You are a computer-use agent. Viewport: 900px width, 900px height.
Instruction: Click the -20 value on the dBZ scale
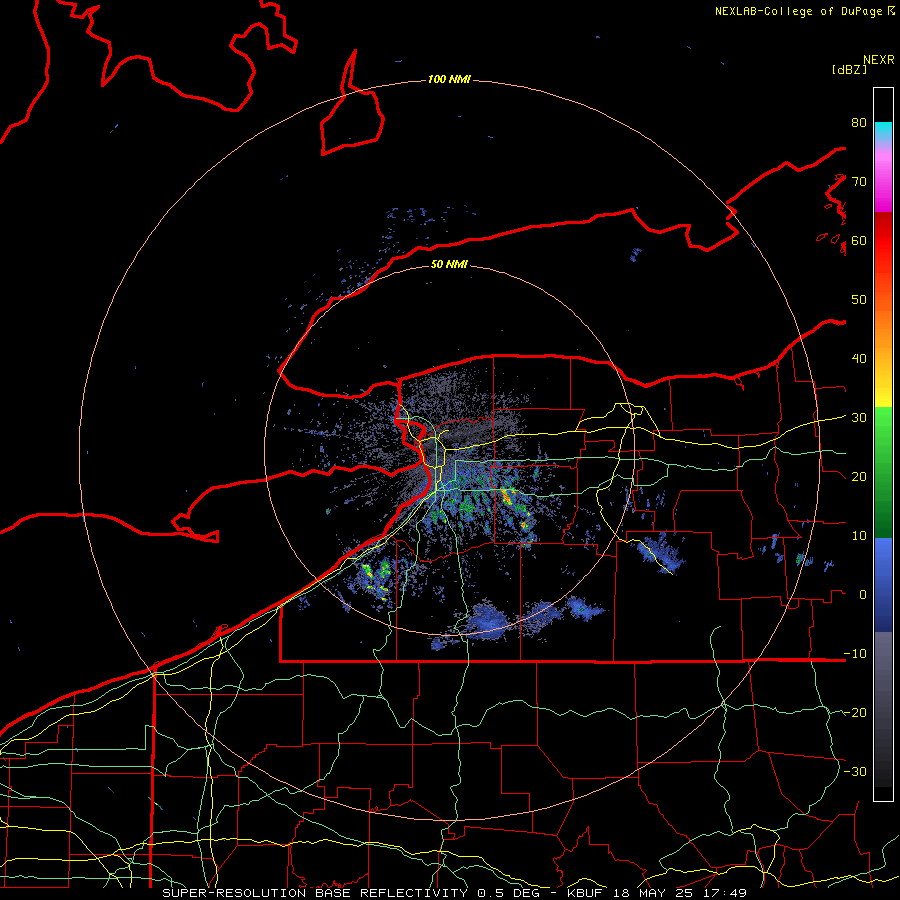tap(855, 713)
